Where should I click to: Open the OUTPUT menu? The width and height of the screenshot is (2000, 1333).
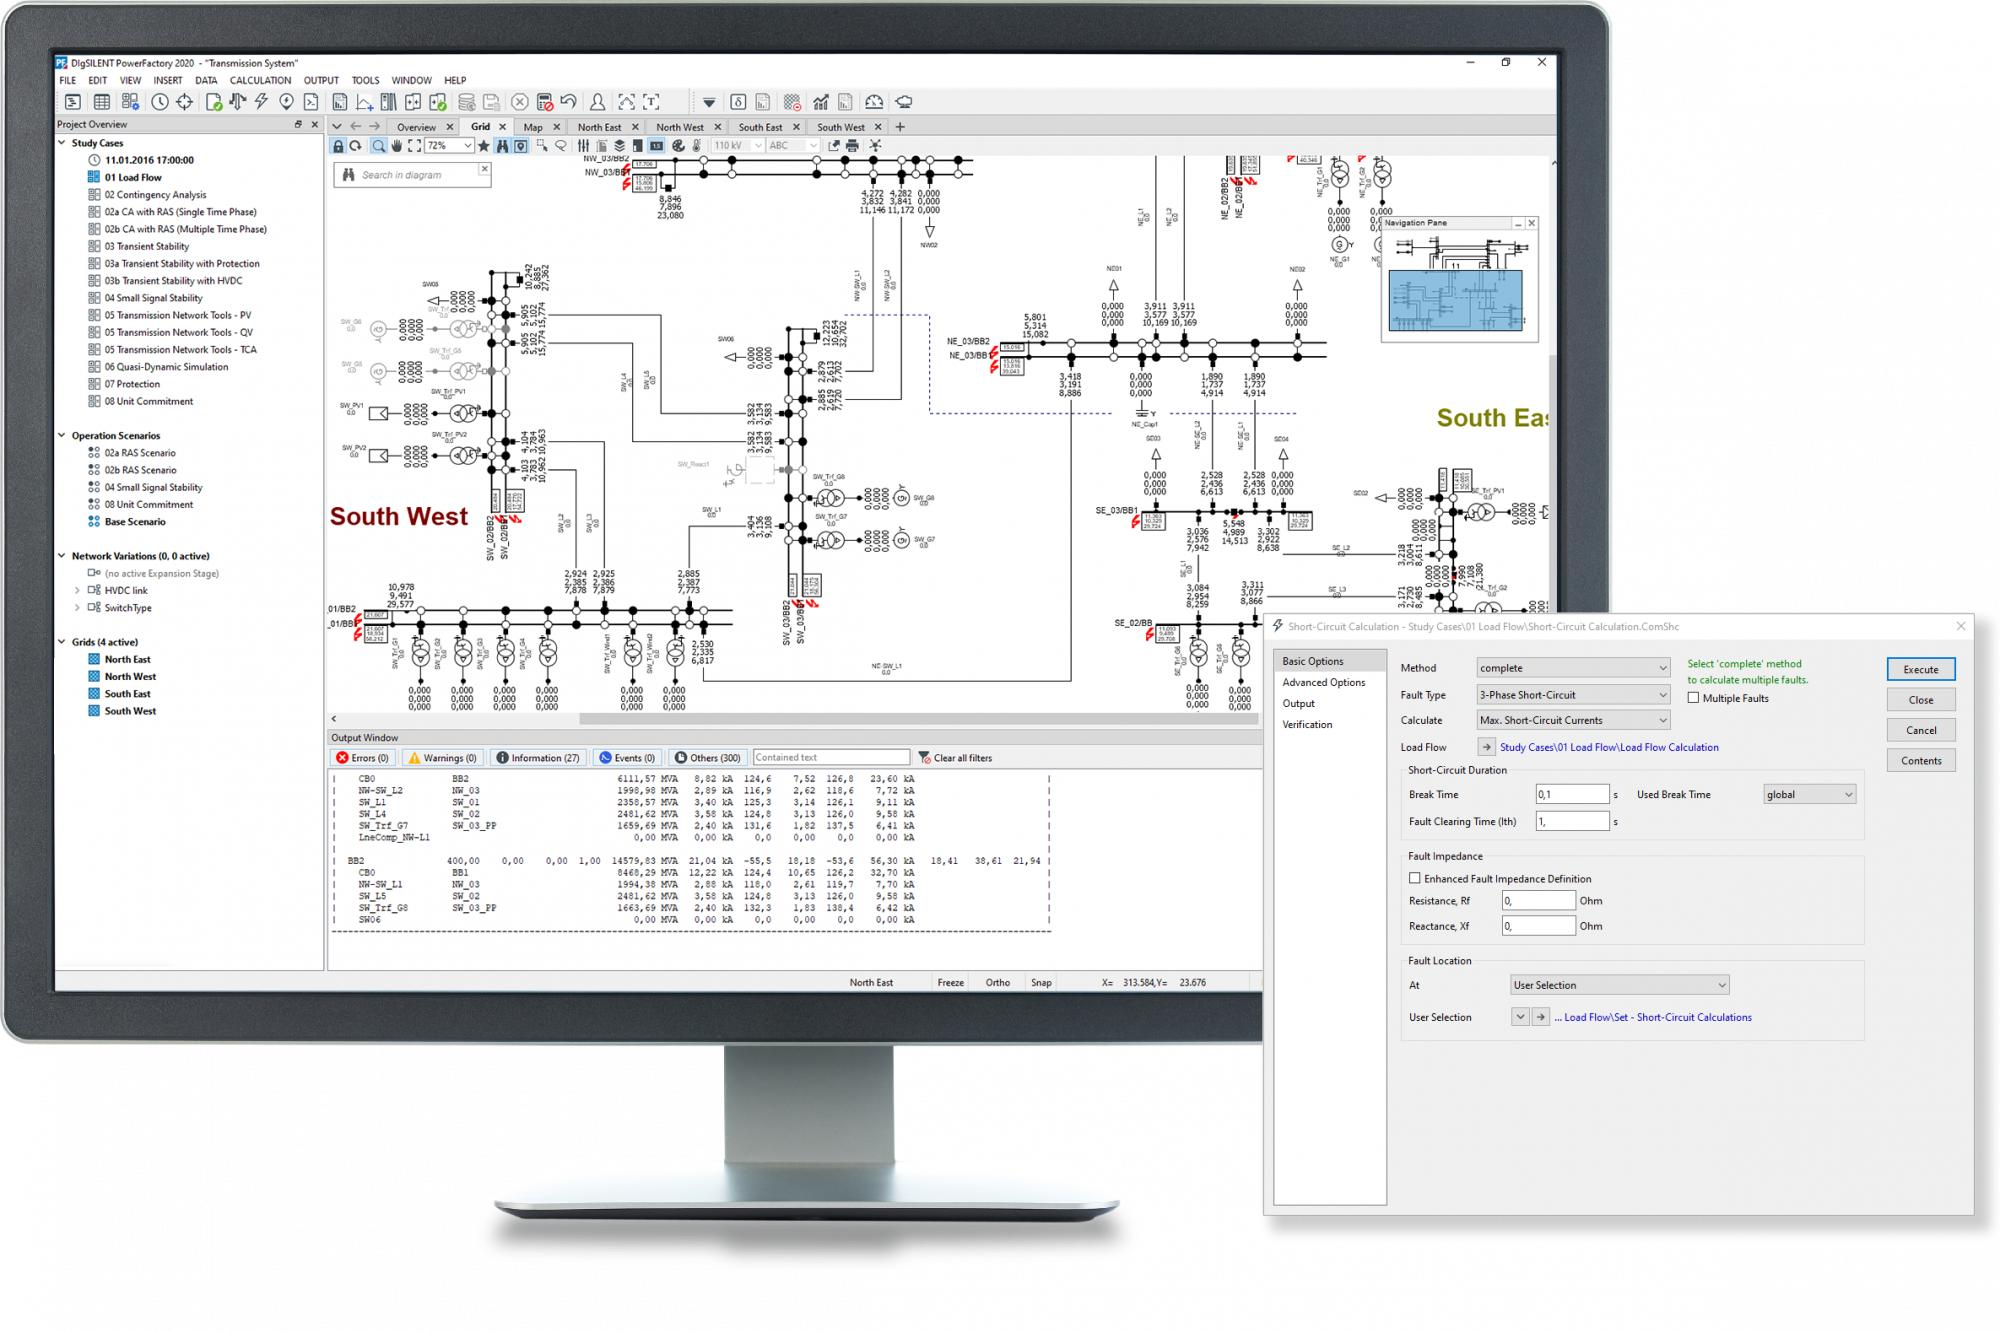click(321, 81)
